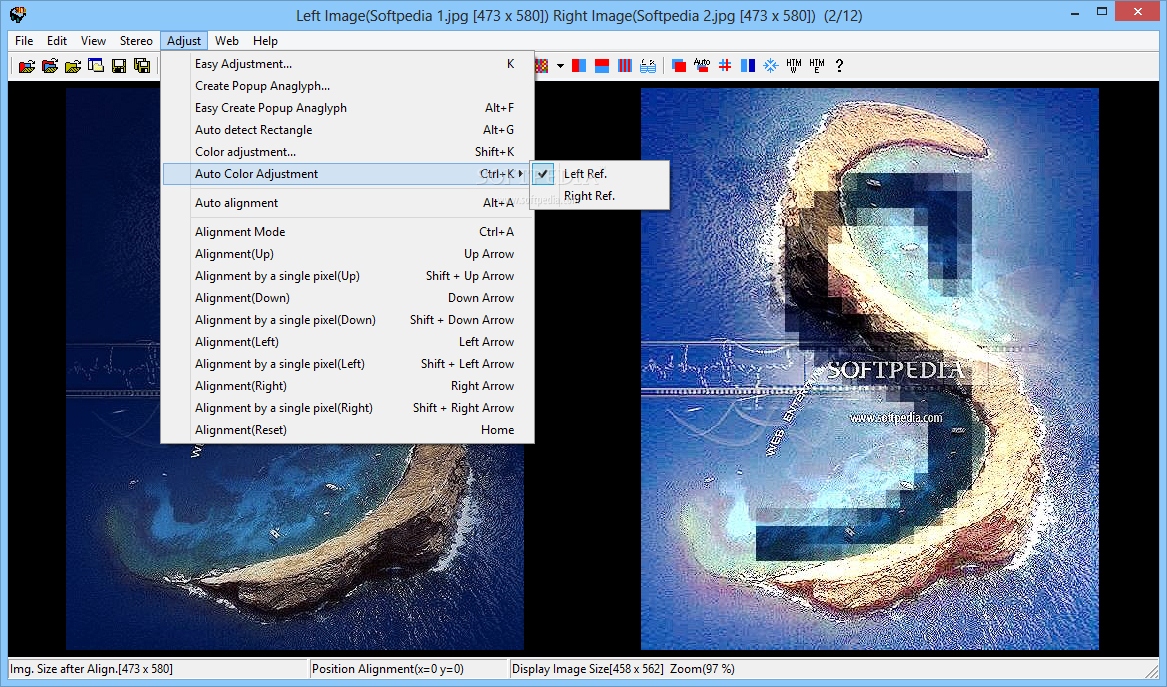Enable Alignment Mode
Screen dimensions: 1167x687
point(348,231)
